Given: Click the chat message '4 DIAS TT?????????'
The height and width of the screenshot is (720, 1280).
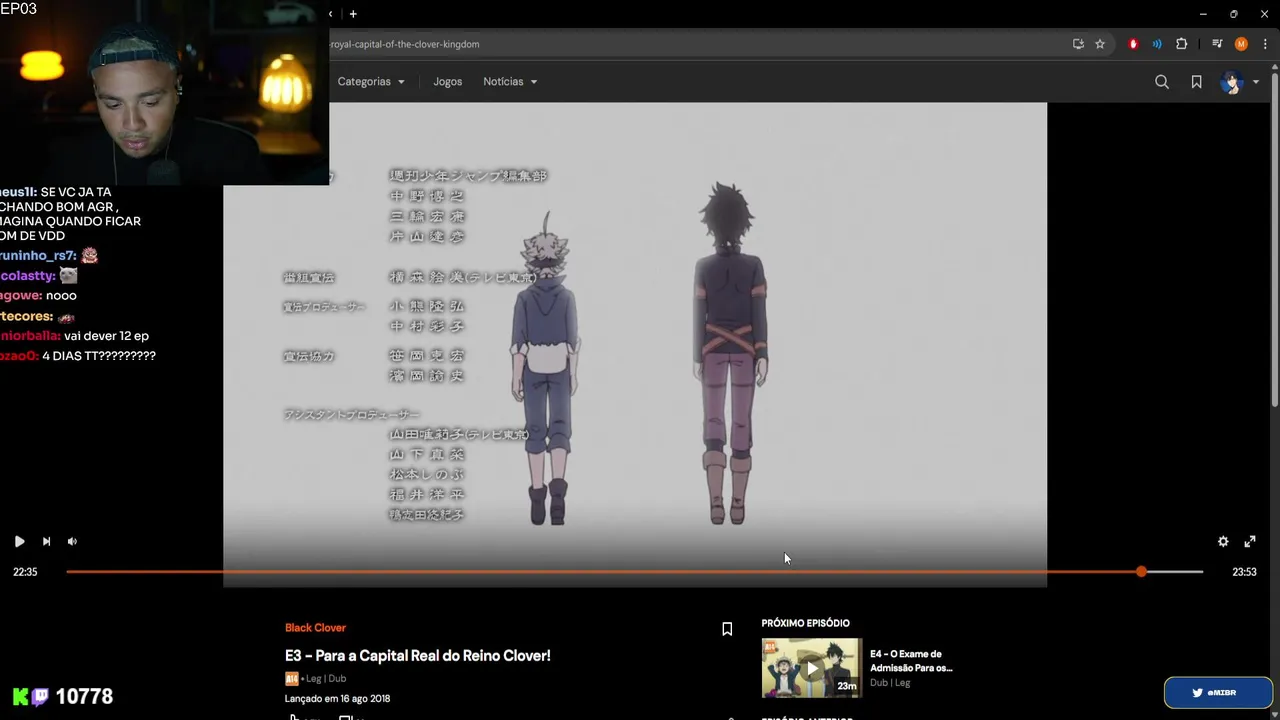Looking at the screenshot, I should point(99,356).
